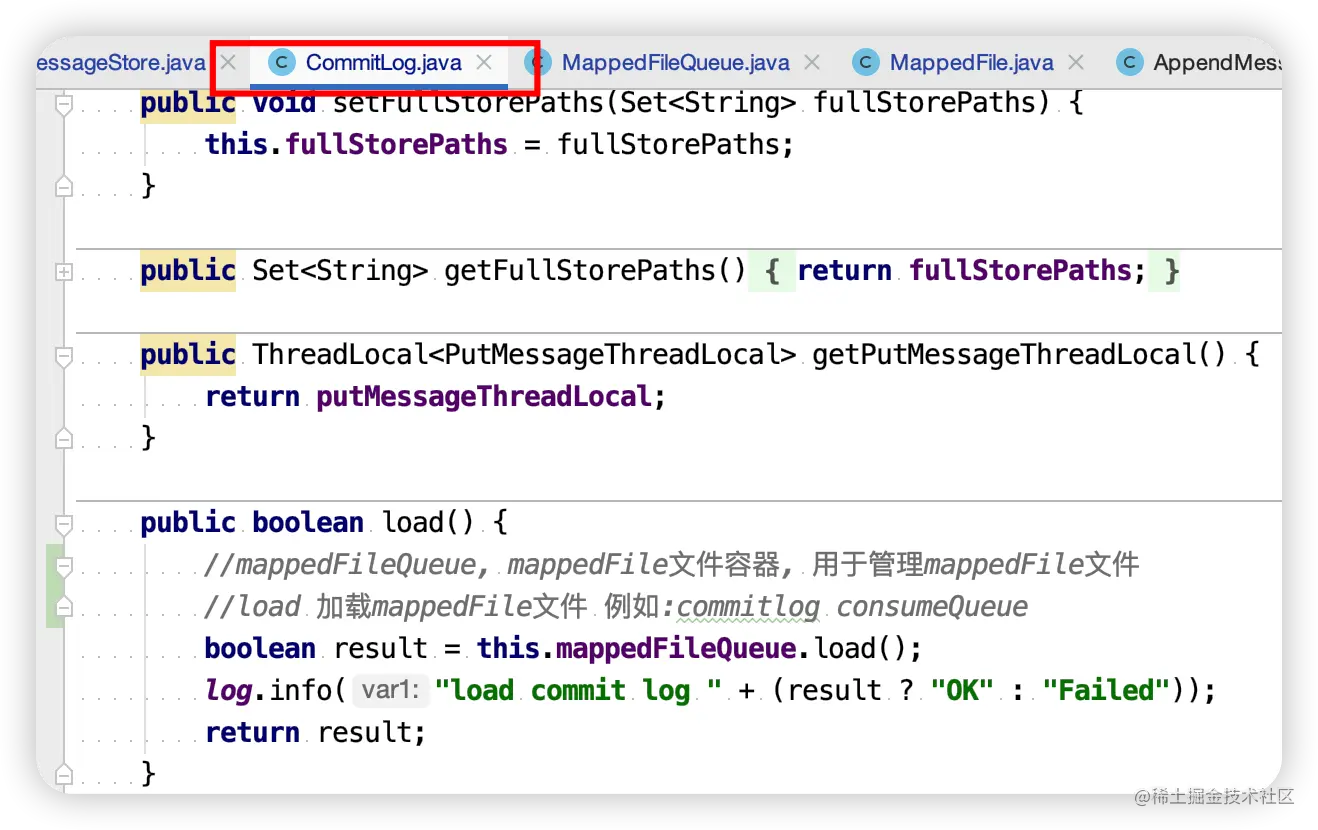Click the getPutMessageThreadLocal() method name
1318x830 pixels.
point(1019,354)
